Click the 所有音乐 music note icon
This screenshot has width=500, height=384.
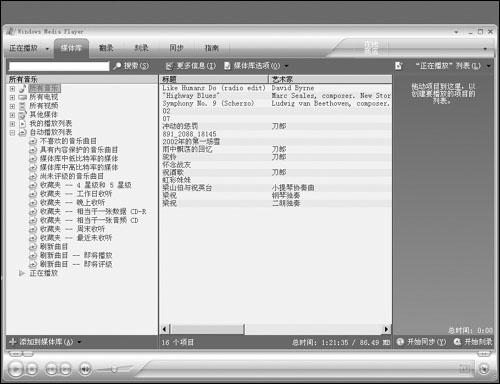(x=23, y=88)
